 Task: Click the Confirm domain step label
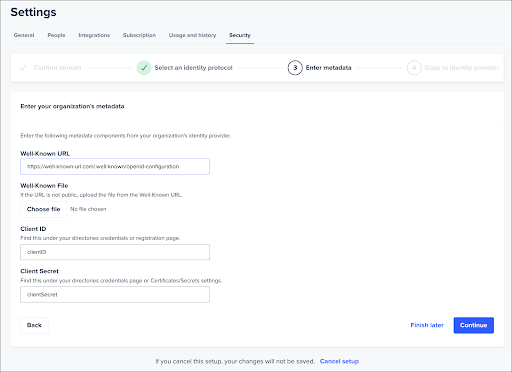[x=57, y=68]
